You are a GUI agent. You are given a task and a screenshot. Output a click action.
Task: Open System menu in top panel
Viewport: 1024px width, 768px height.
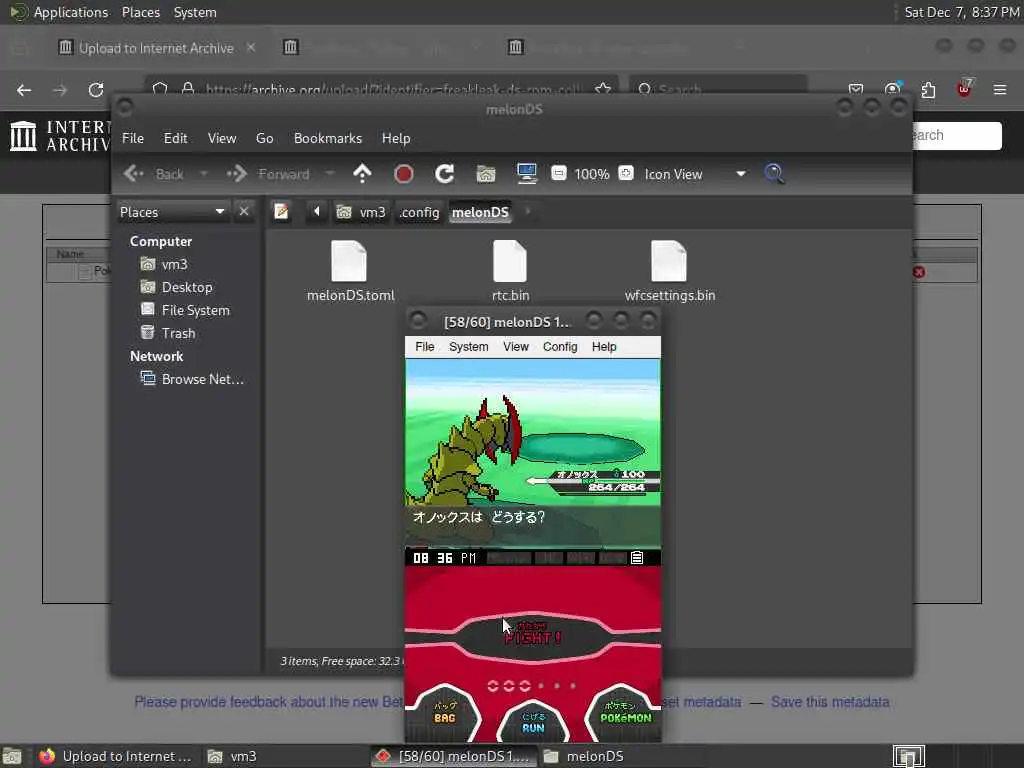tap(195, 12)
